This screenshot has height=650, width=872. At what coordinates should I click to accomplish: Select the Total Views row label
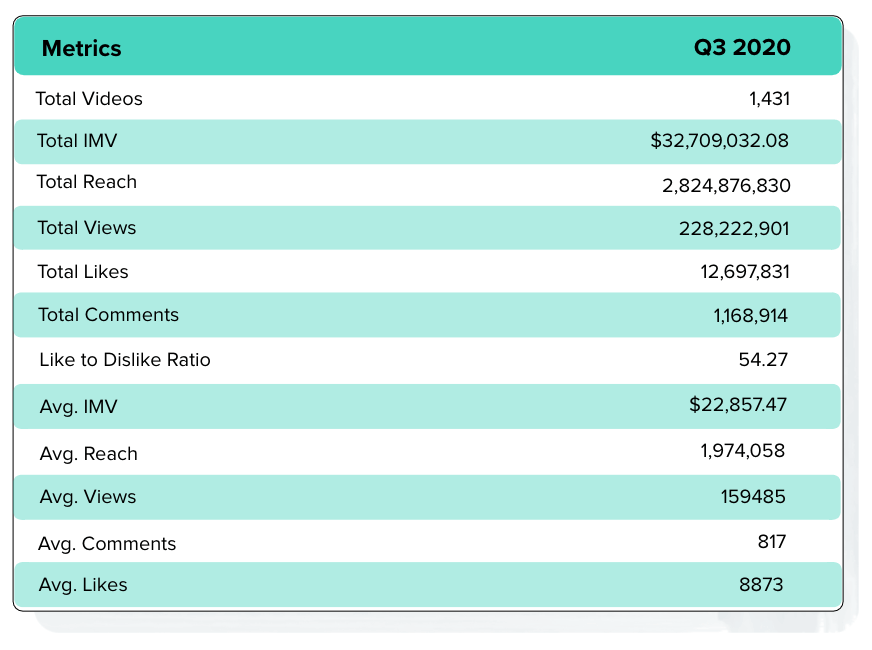pos(86,227)
